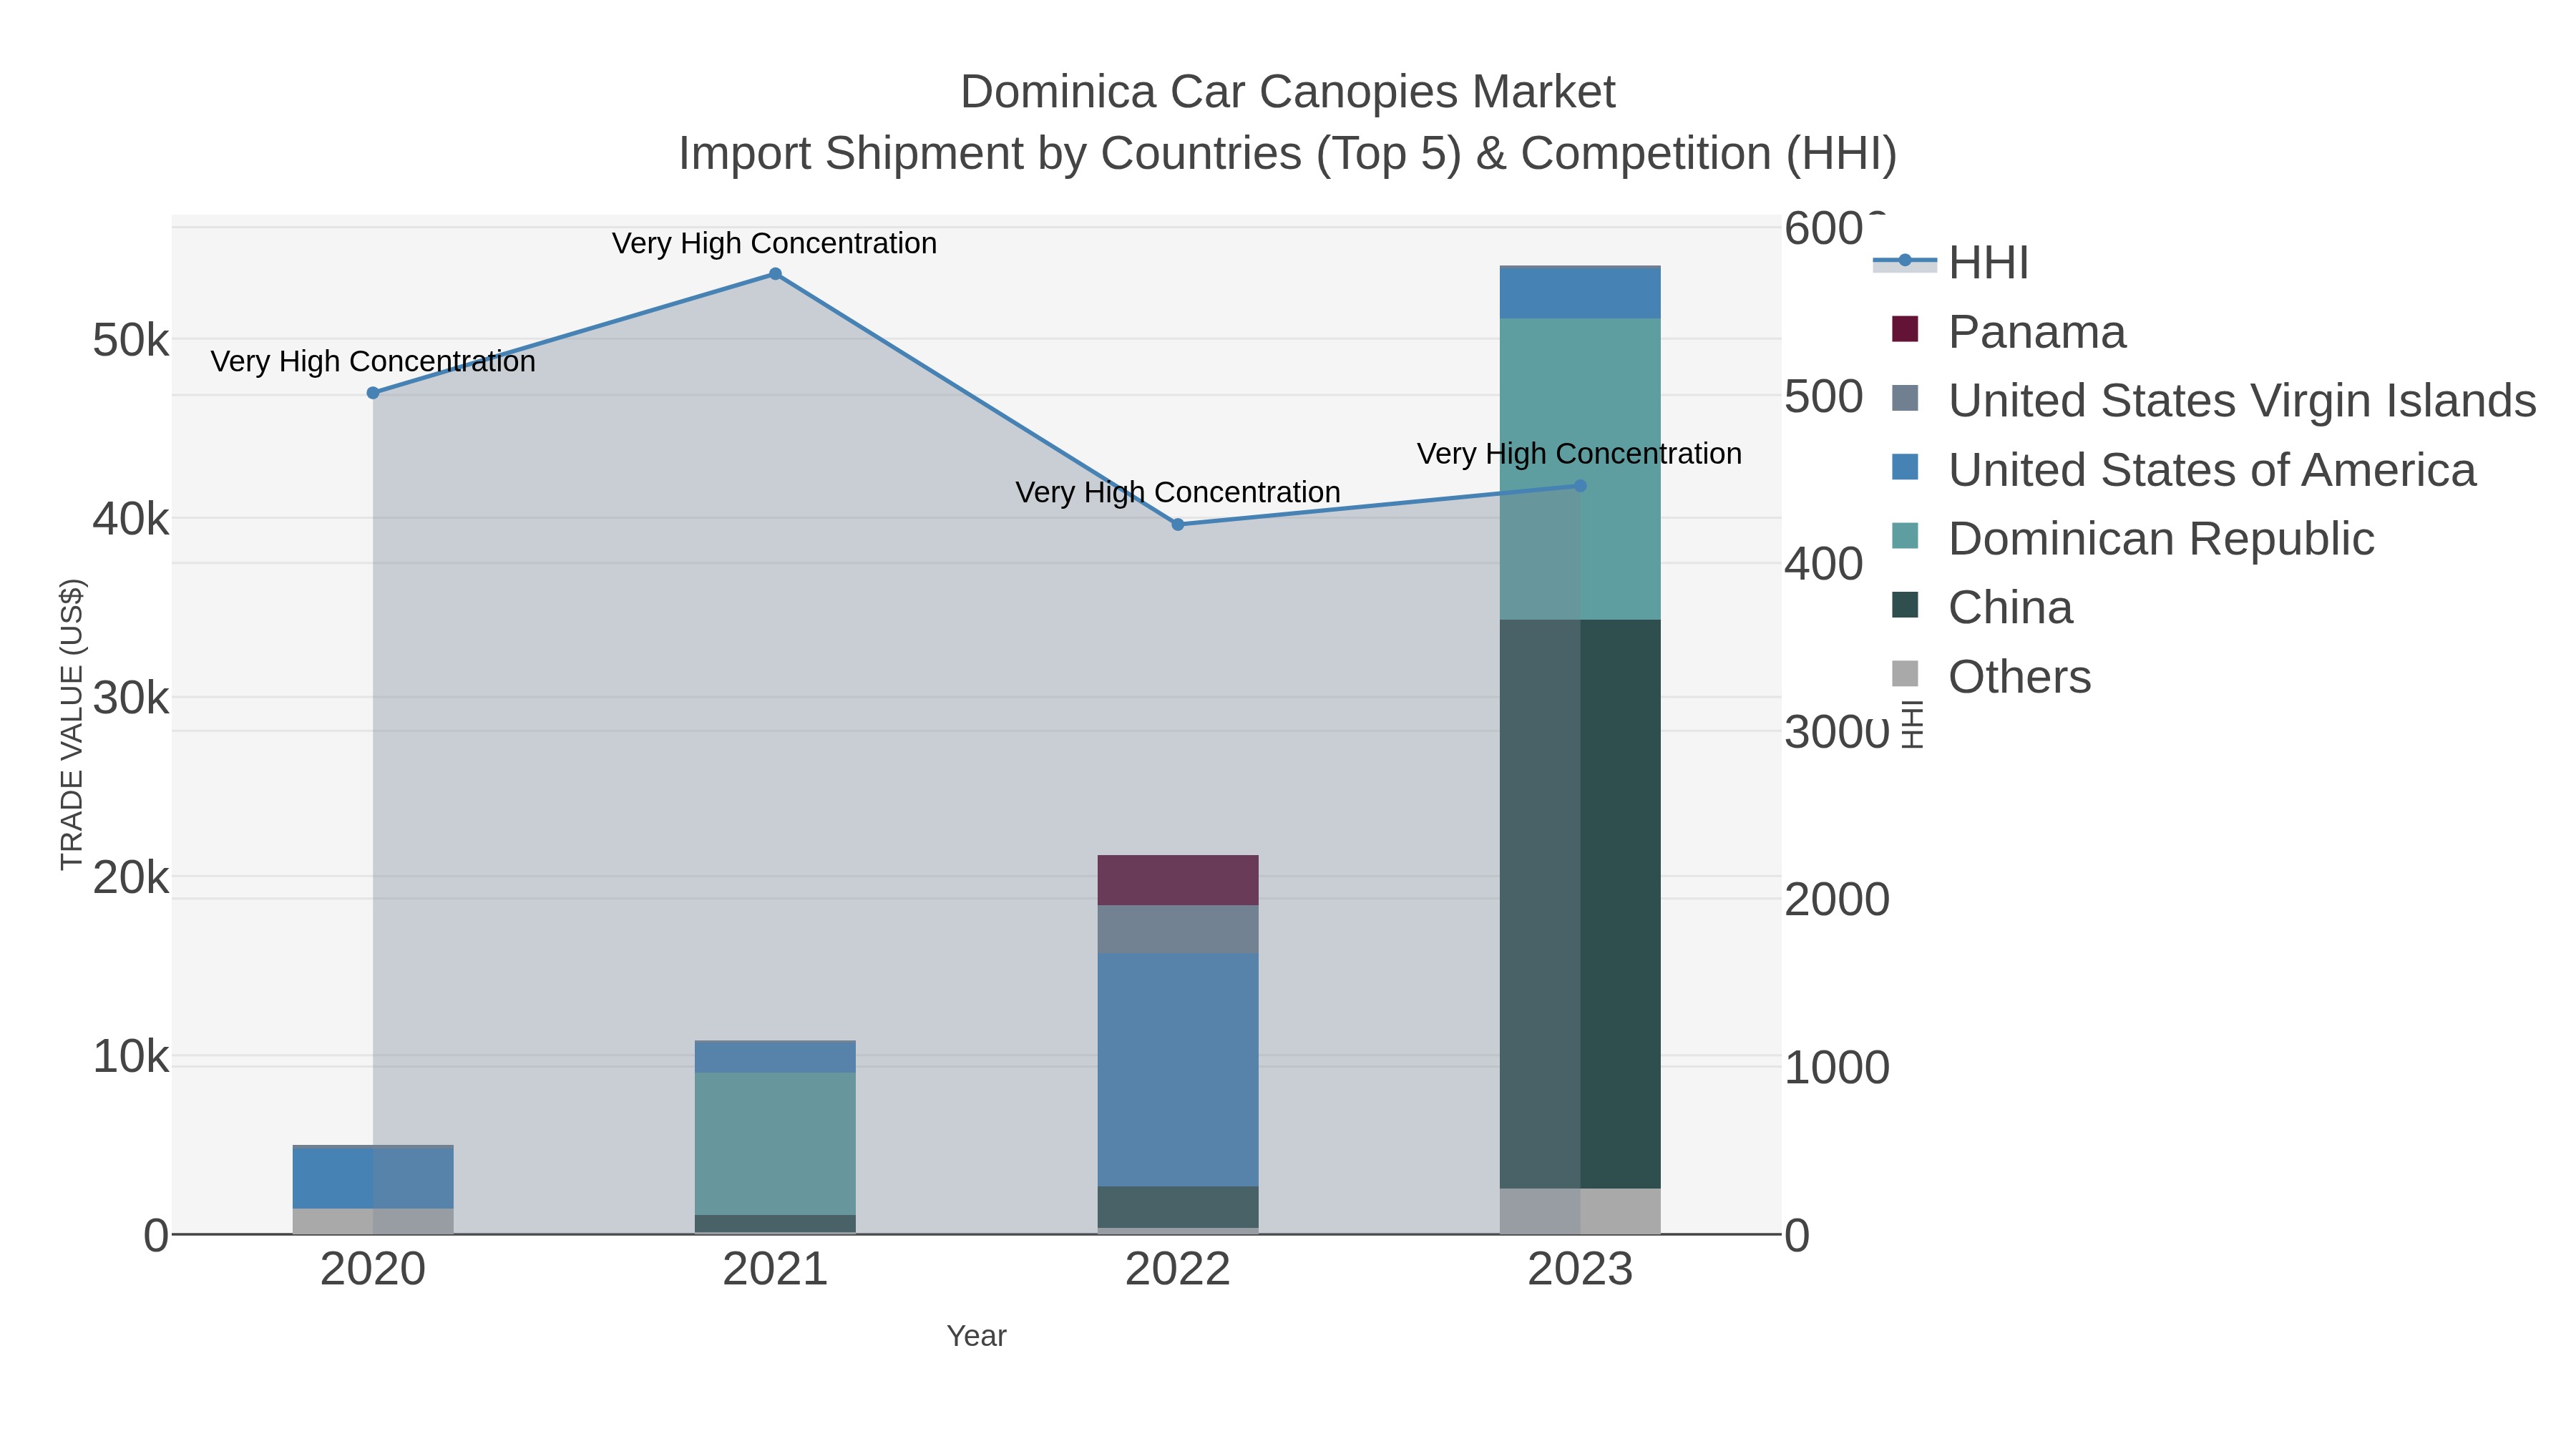This screenshot has height=1449, width=2576.
Task: Click the United States segment in 2023 bar
Action: point(1580,293)
